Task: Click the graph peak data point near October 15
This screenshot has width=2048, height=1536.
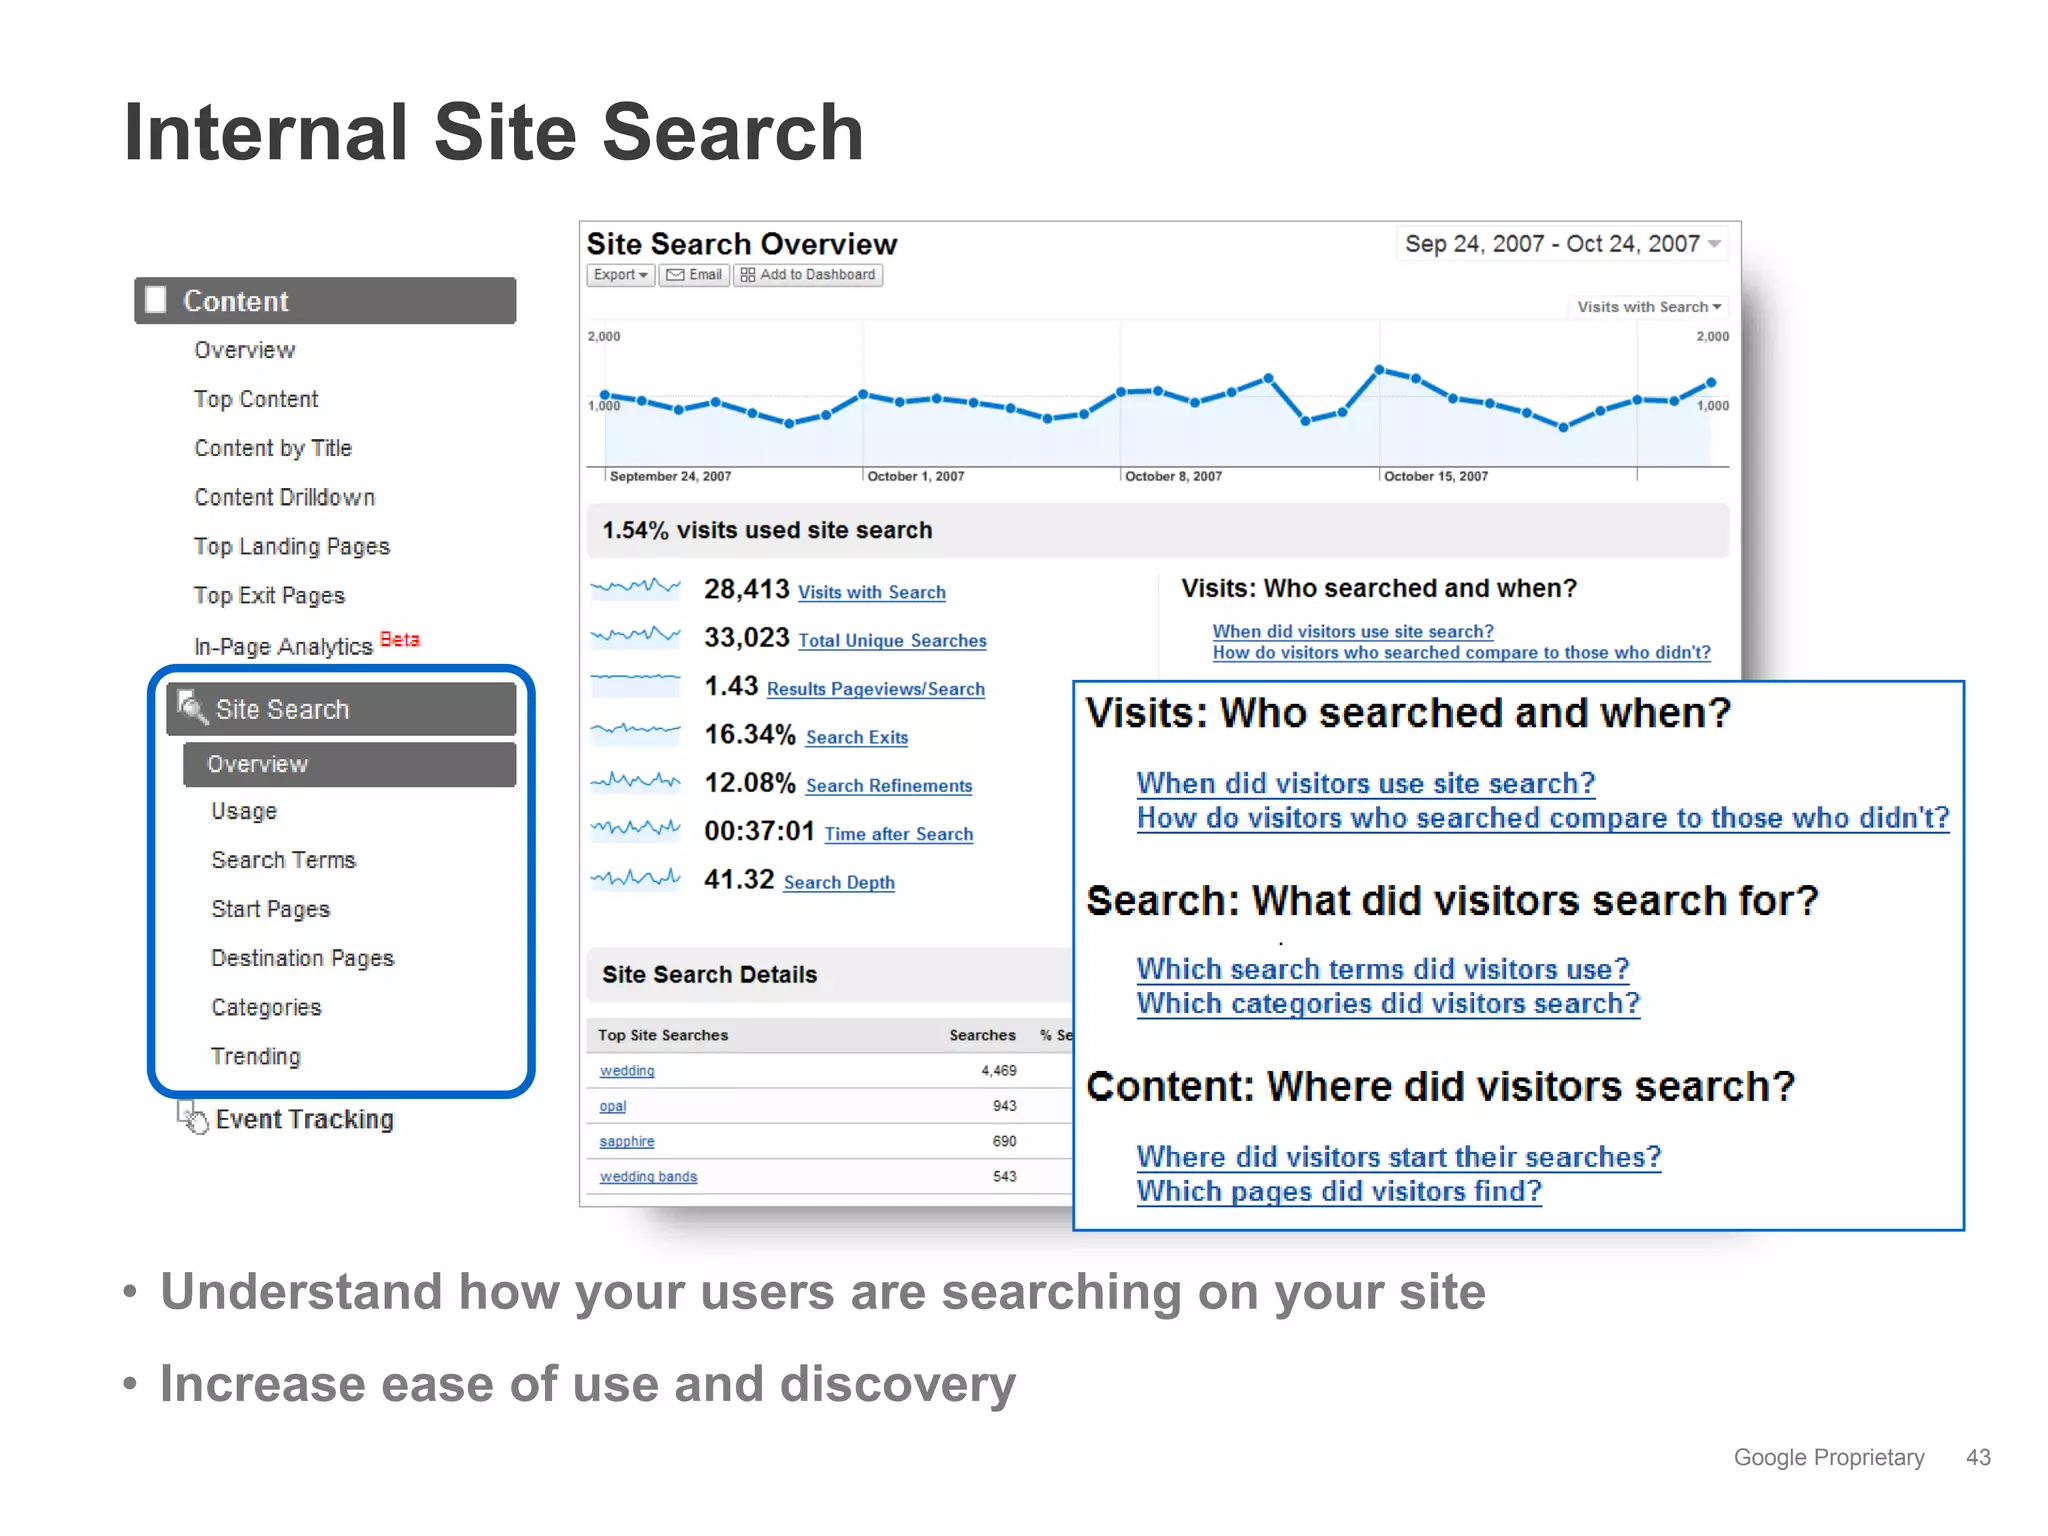Action: (x=1379, y=369)
